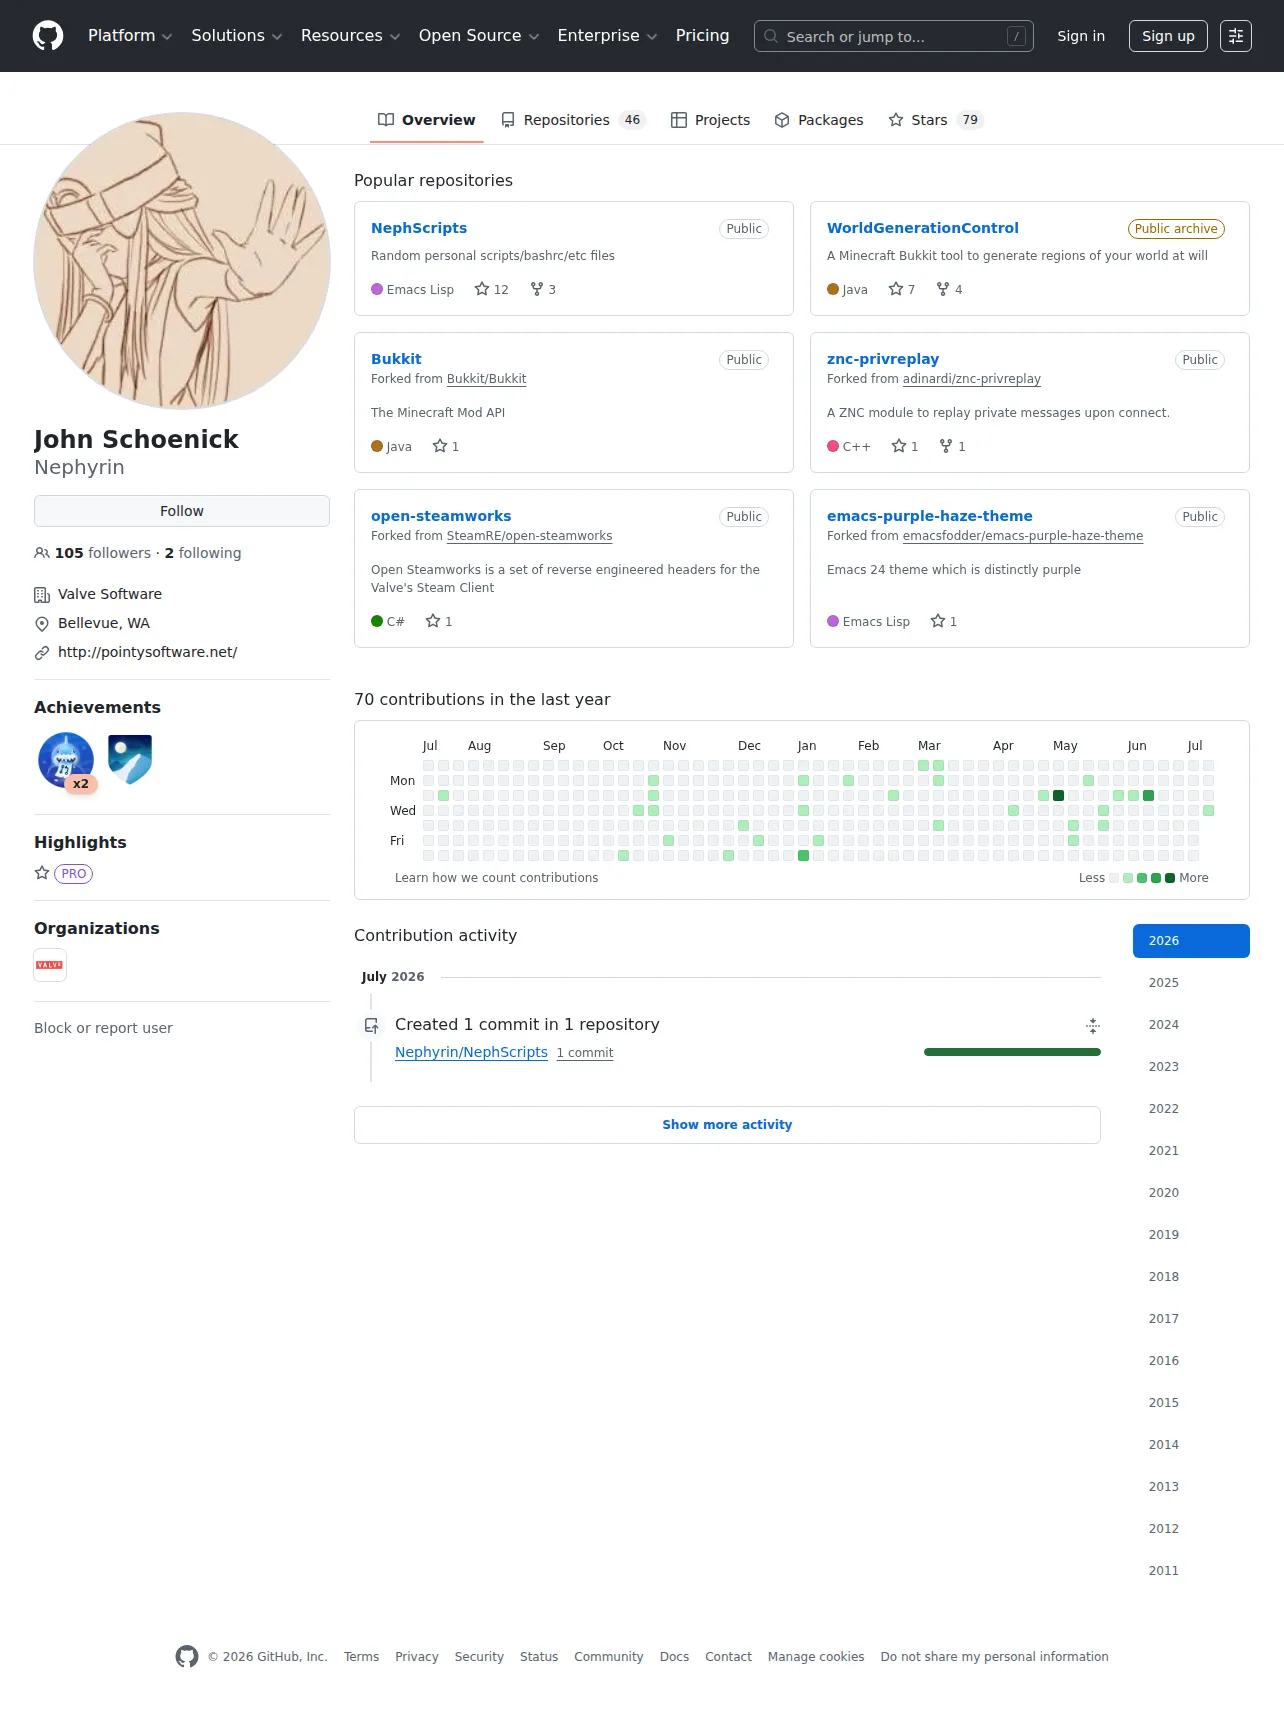Viewport: 1284px width, 1710px height.
Task: Open the GitHub home logo
Action: [x=48, y=36]
